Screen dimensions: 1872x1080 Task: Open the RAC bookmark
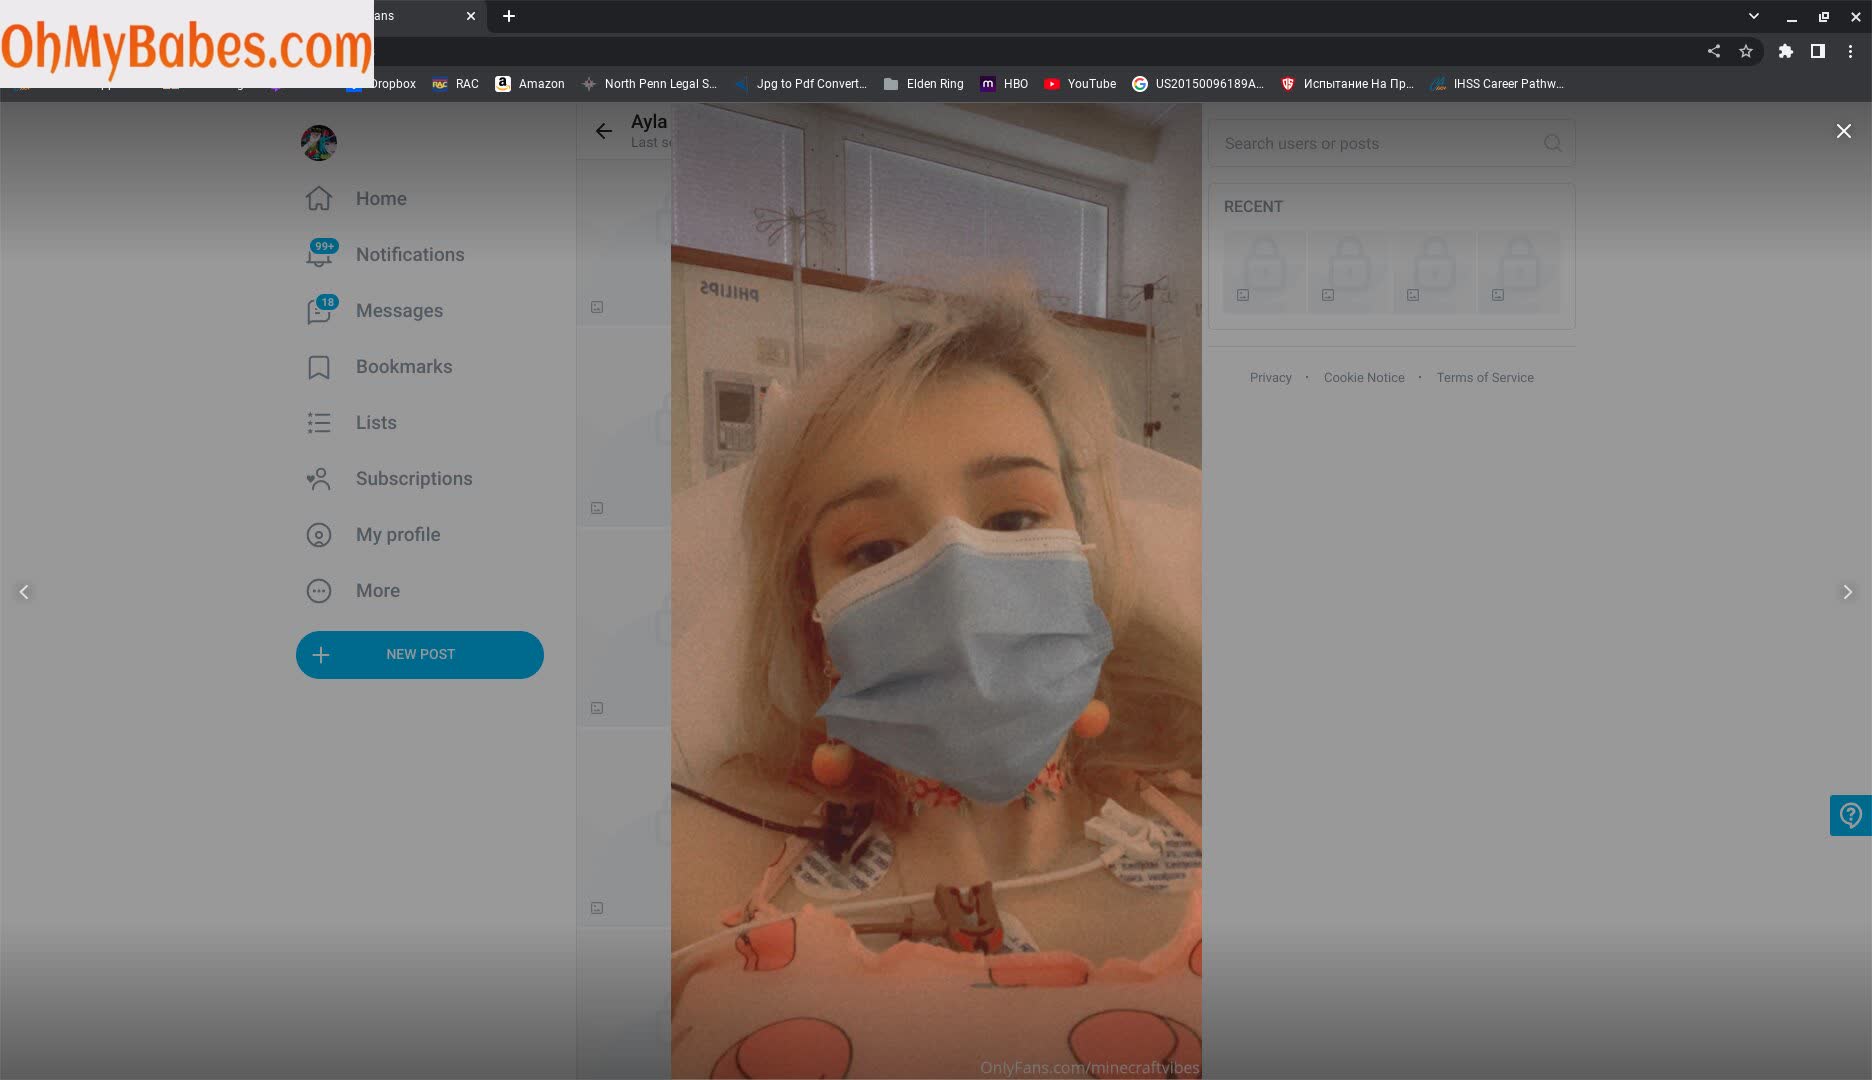[x=456, y=84]
